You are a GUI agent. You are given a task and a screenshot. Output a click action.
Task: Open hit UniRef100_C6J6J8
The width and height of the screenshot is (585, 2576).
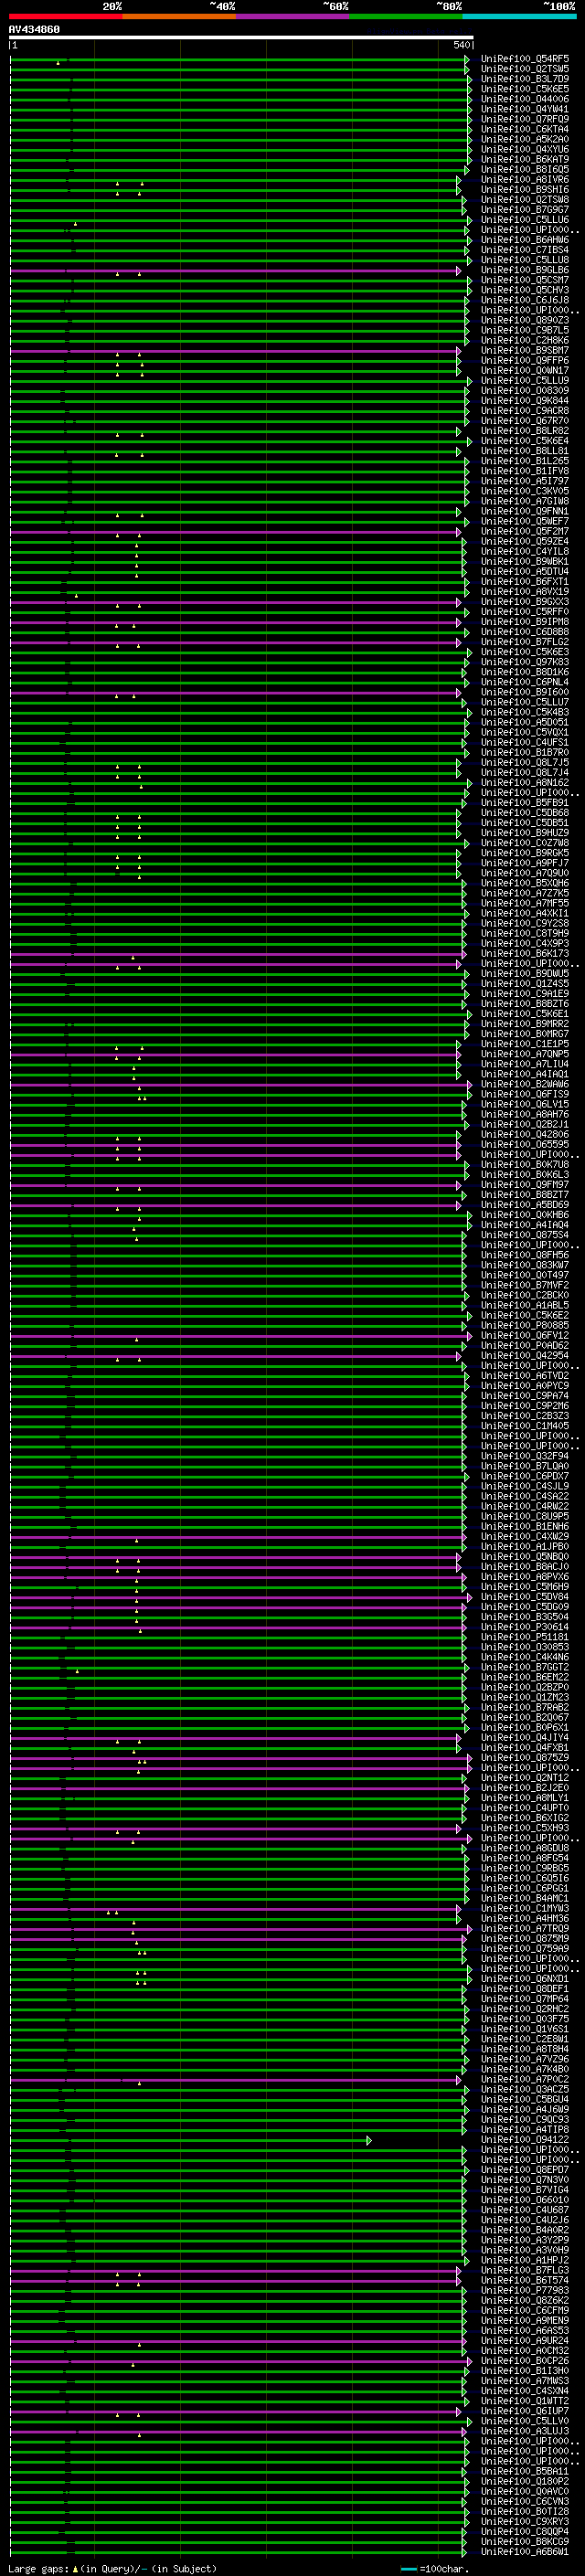(x=525, y=300)
